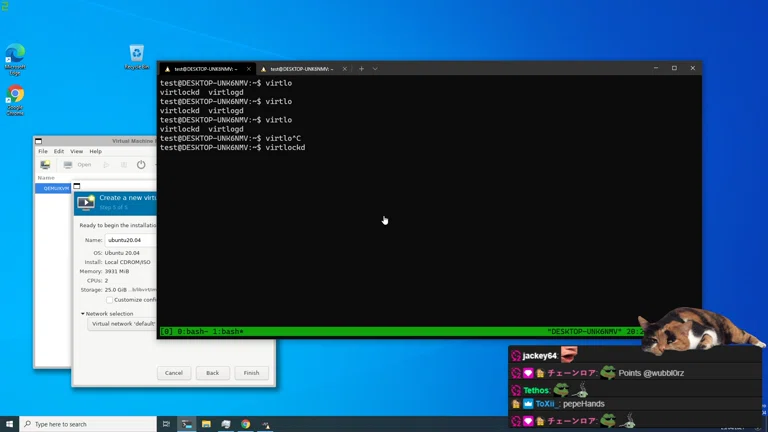768x432 pixels.
Task: Open Microsoft Edge desktop shortcut
Action: click(x=15, y=59)
